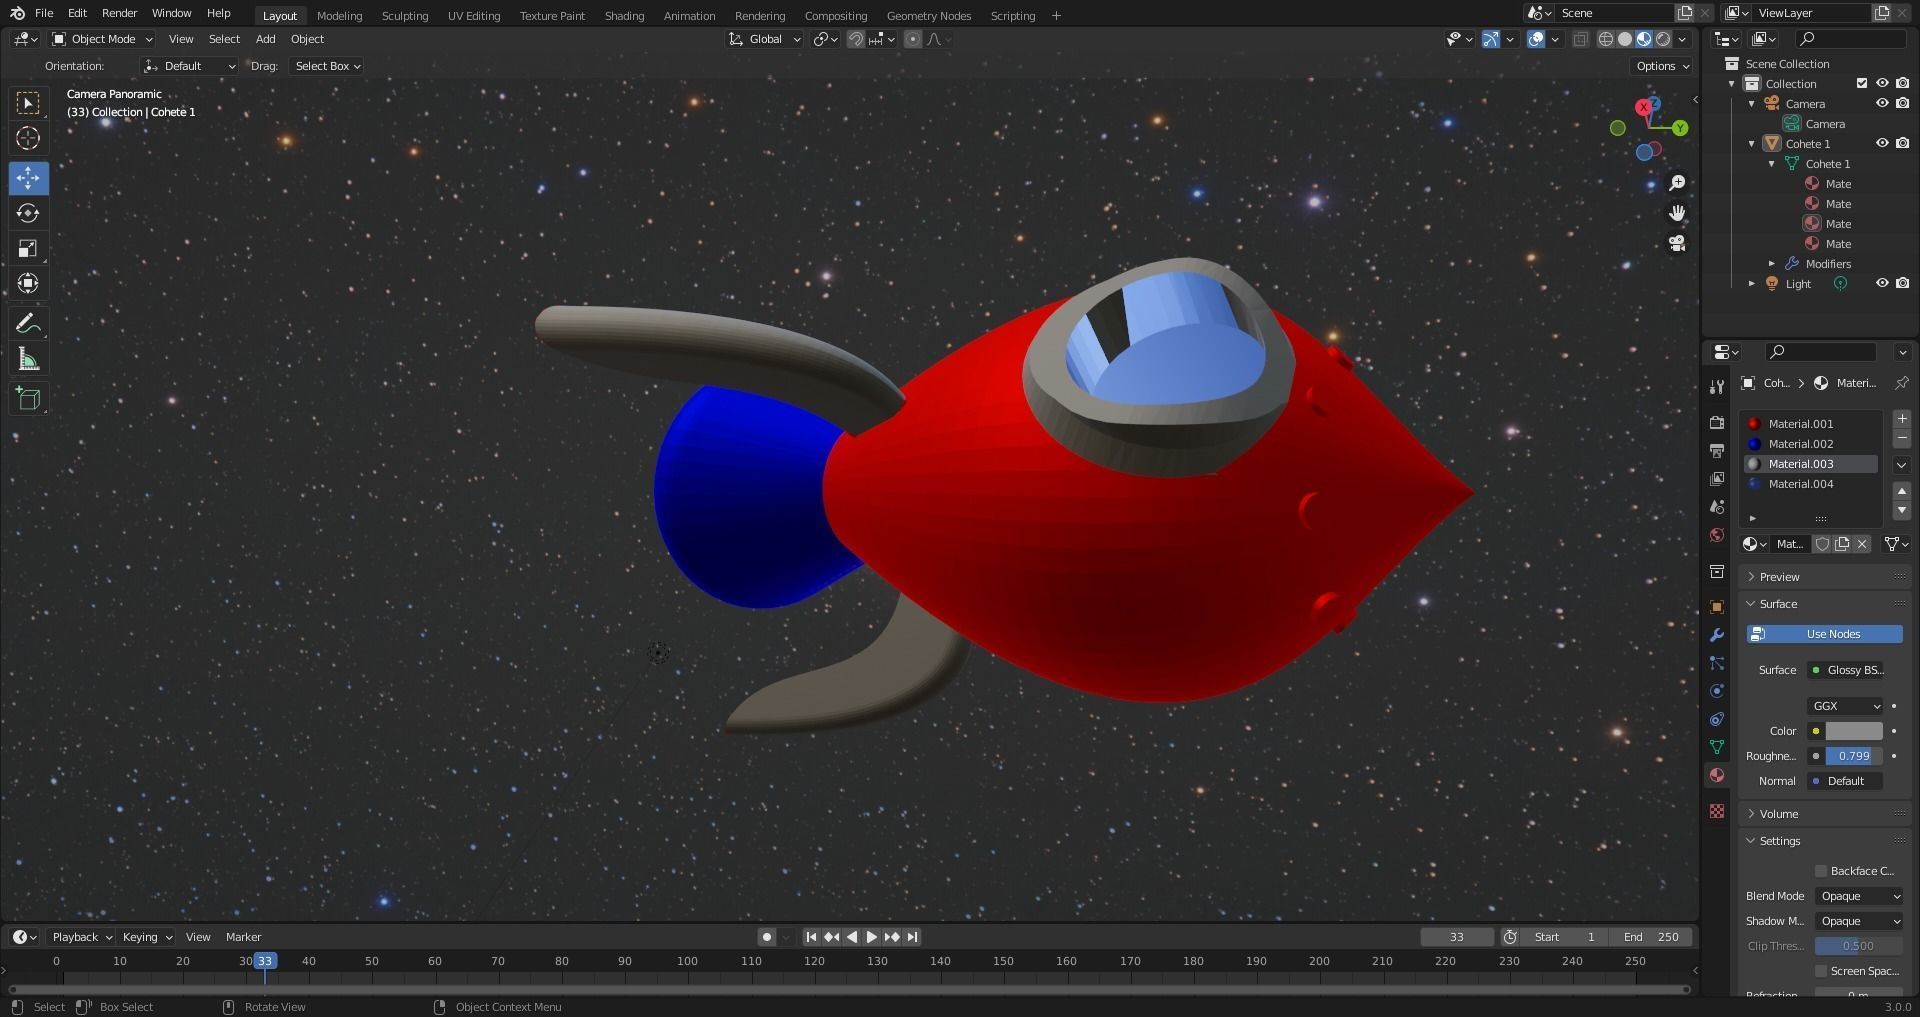Open the Blend Mode dropdown
This screenshot has height=1017, width=1920.
click(x=1858, y=896)
